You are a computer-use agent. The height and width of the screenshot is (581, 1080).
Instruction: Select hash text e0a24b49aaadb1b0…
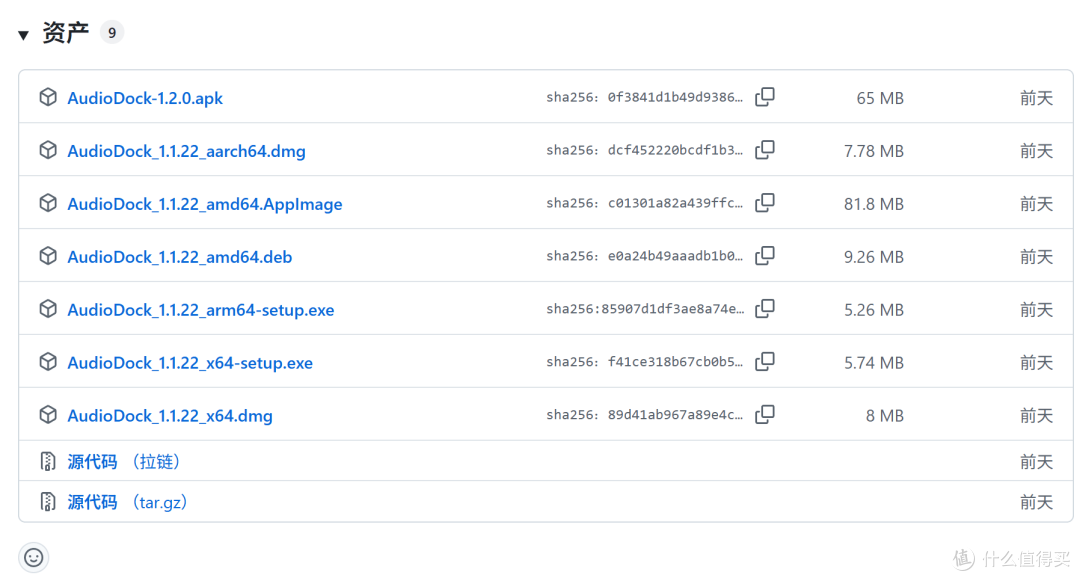[675, 257]
